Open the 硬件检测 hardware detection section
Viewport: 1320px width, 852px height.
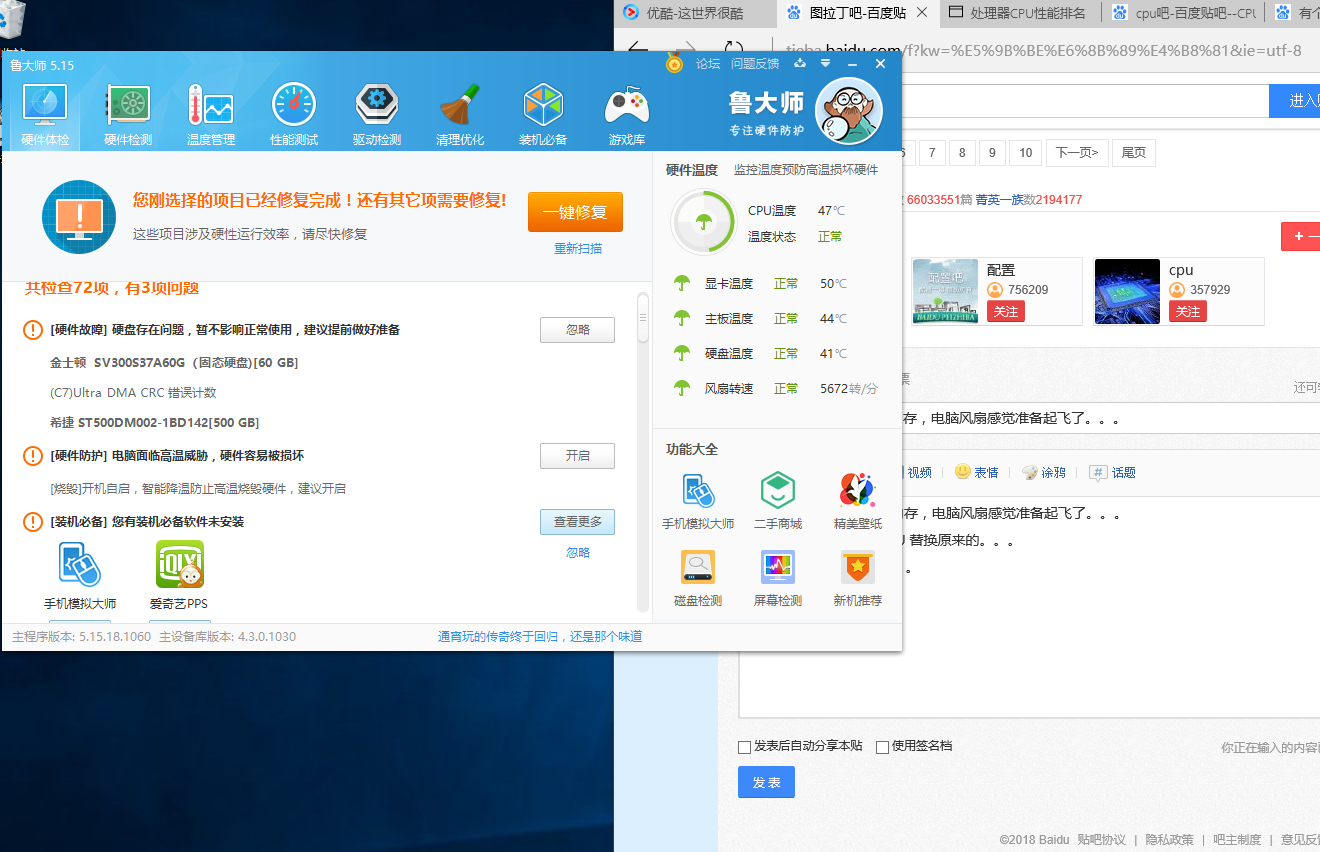point(128,114)
